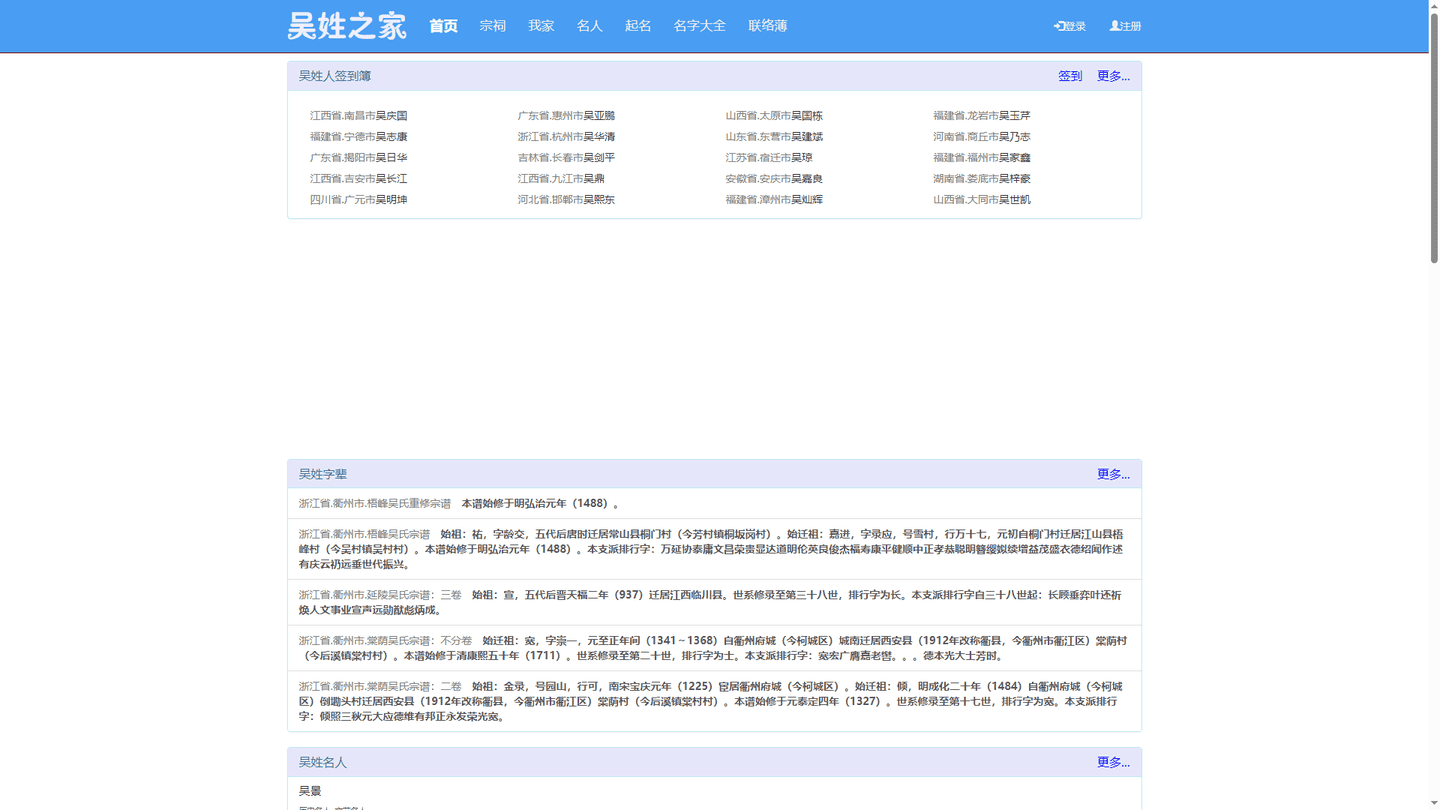1440x810 pixels.
Task: Click 更多... in the 吴姓人签到簿 panel
Action: pos(1113,76)
